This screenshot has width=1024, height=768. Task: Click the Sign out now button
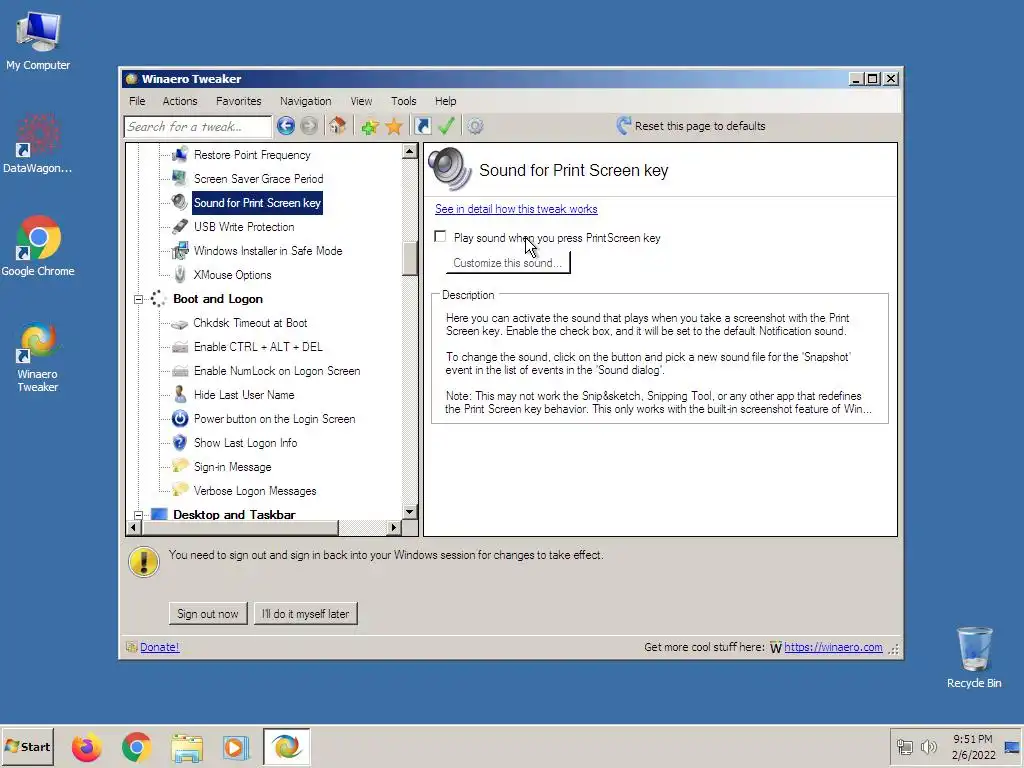[x=208, y=614]
